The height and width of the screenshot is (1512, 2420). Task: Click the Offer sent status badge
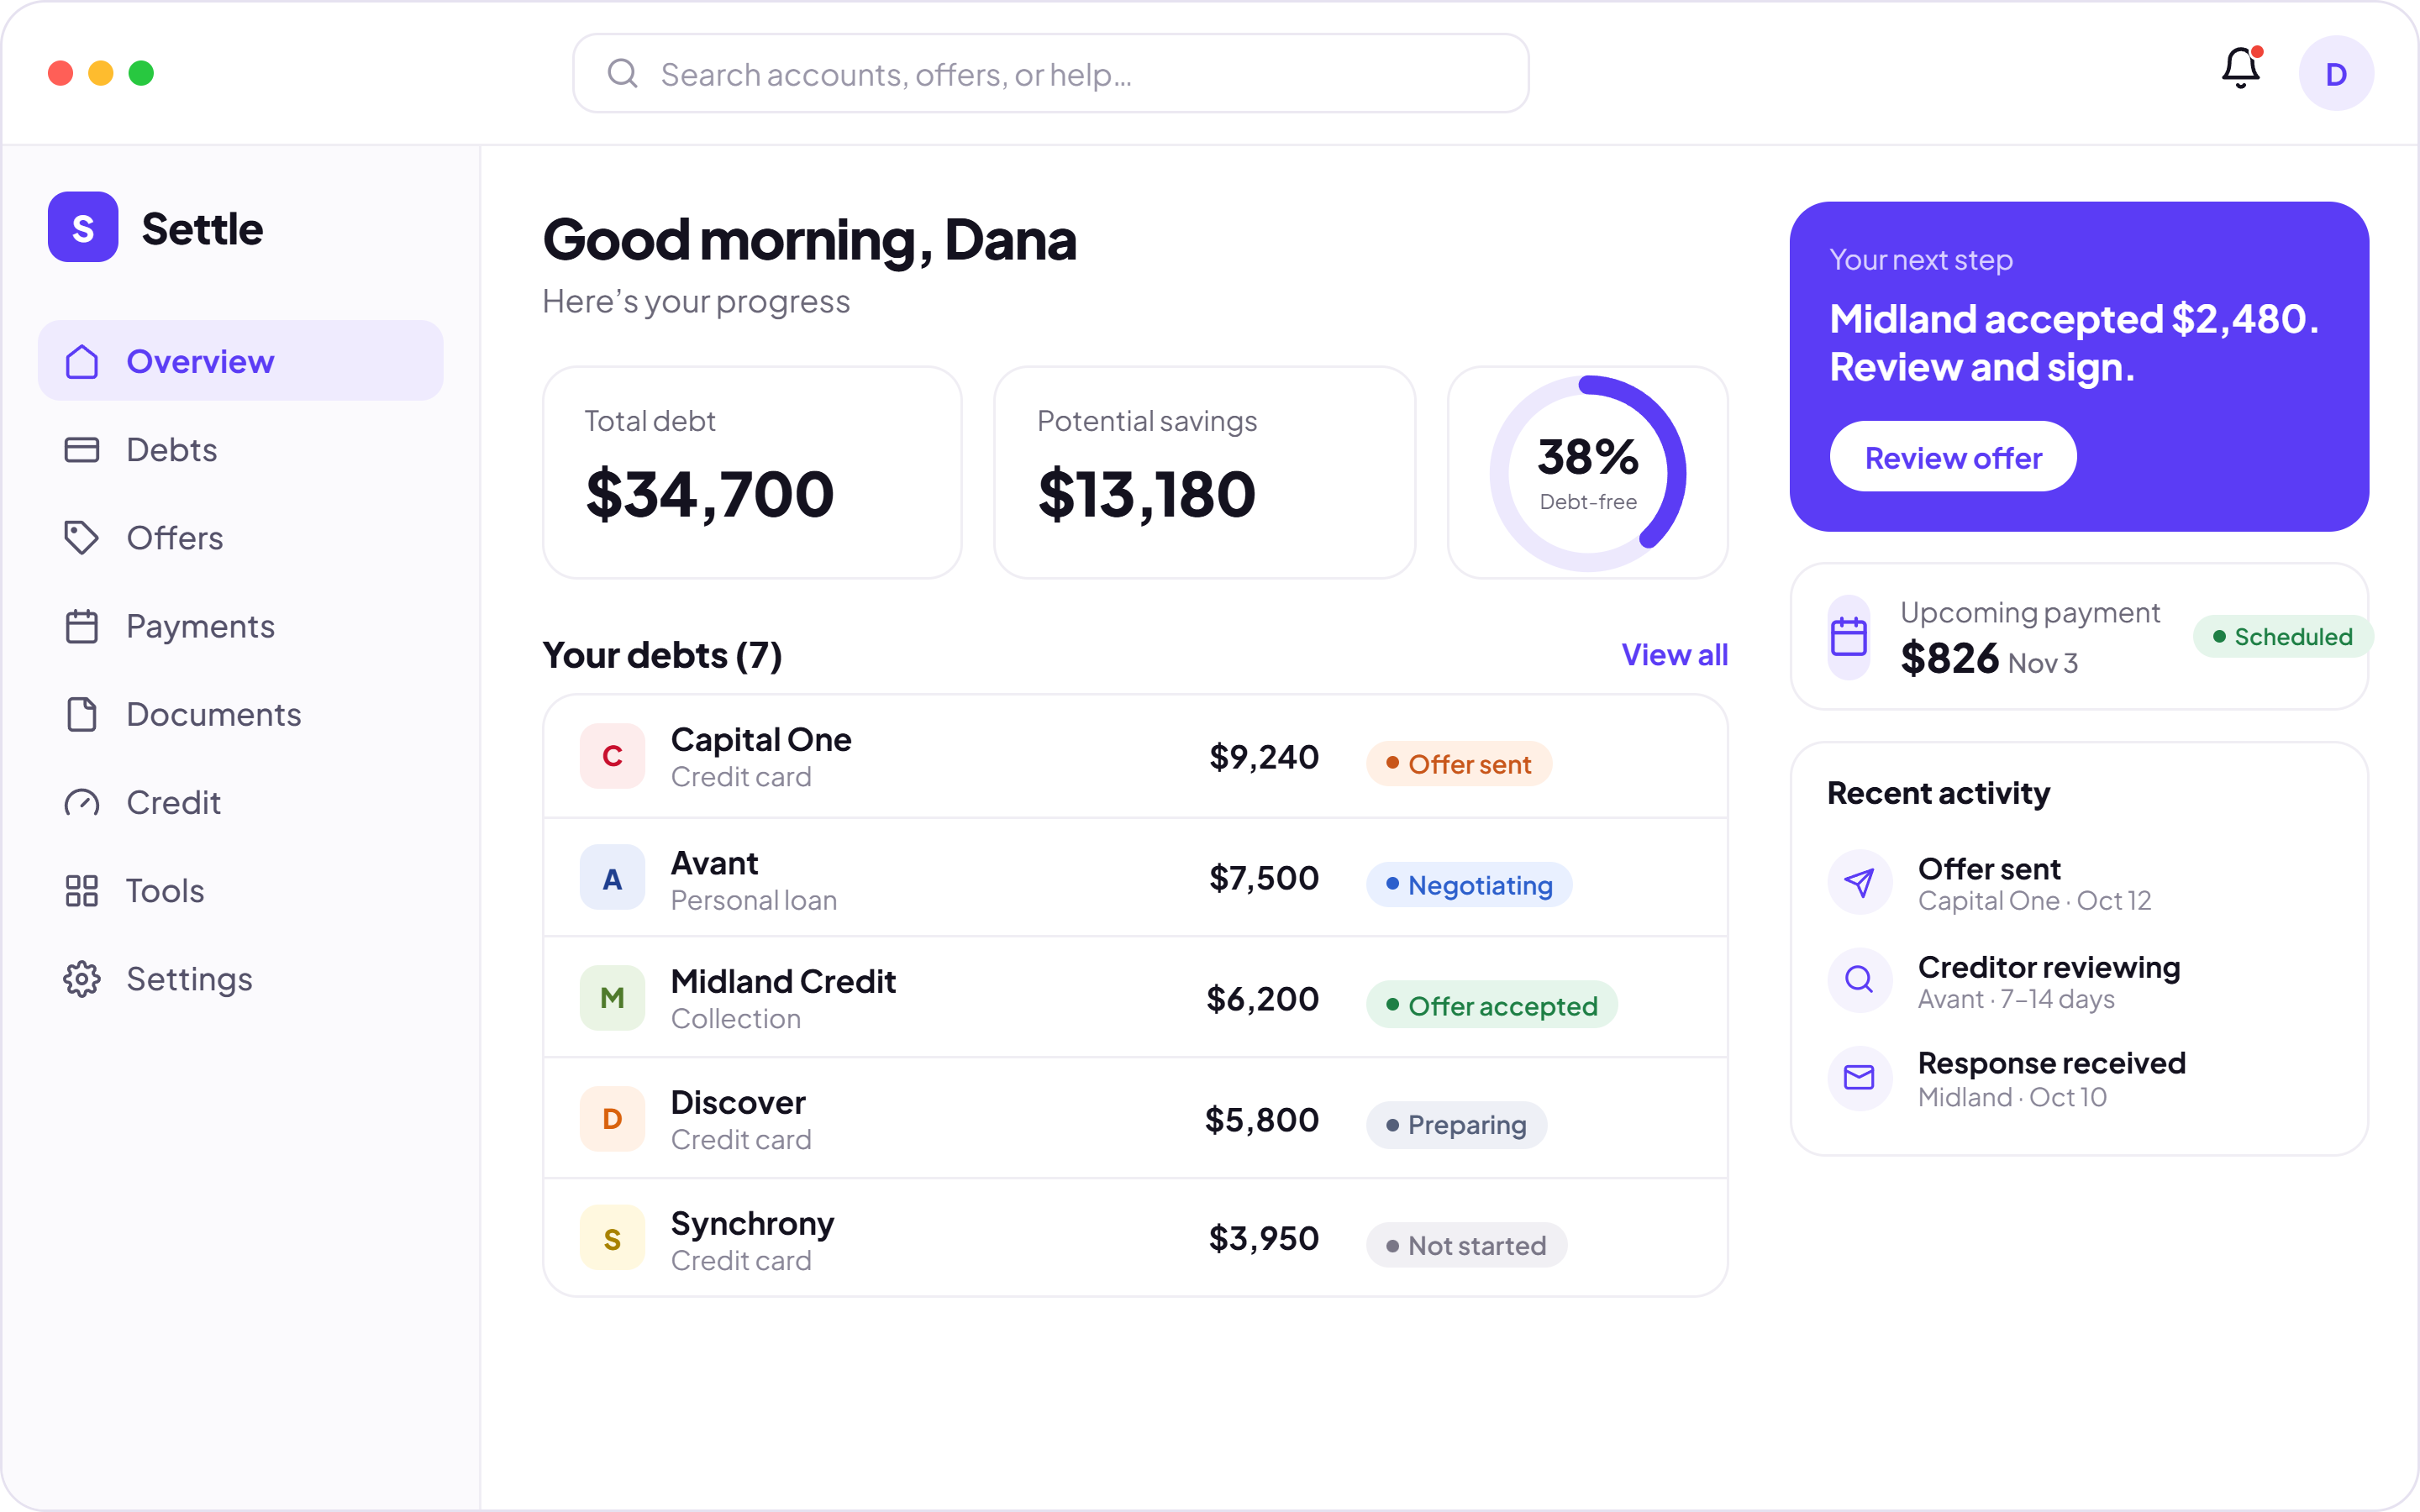[x=1459, y=764]
